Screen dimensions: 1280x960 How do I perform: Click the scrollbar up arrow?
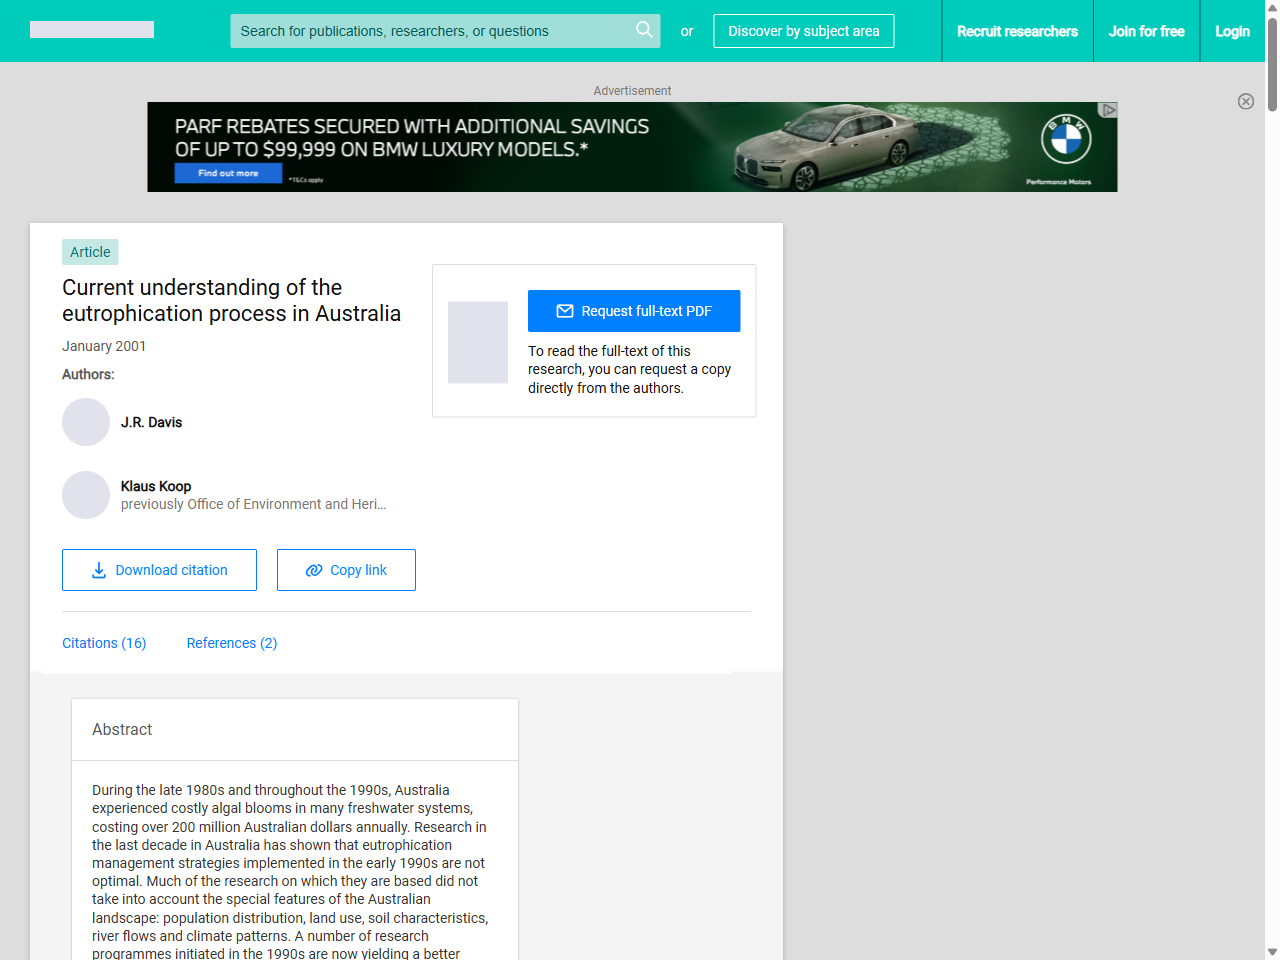(x=1272, y=7)
